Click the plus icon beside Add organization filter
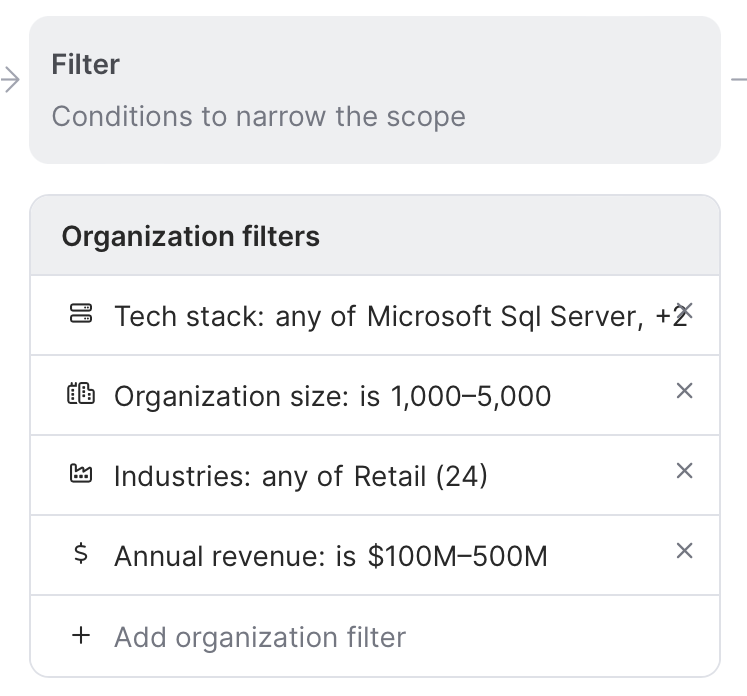 tap(81, 635)
